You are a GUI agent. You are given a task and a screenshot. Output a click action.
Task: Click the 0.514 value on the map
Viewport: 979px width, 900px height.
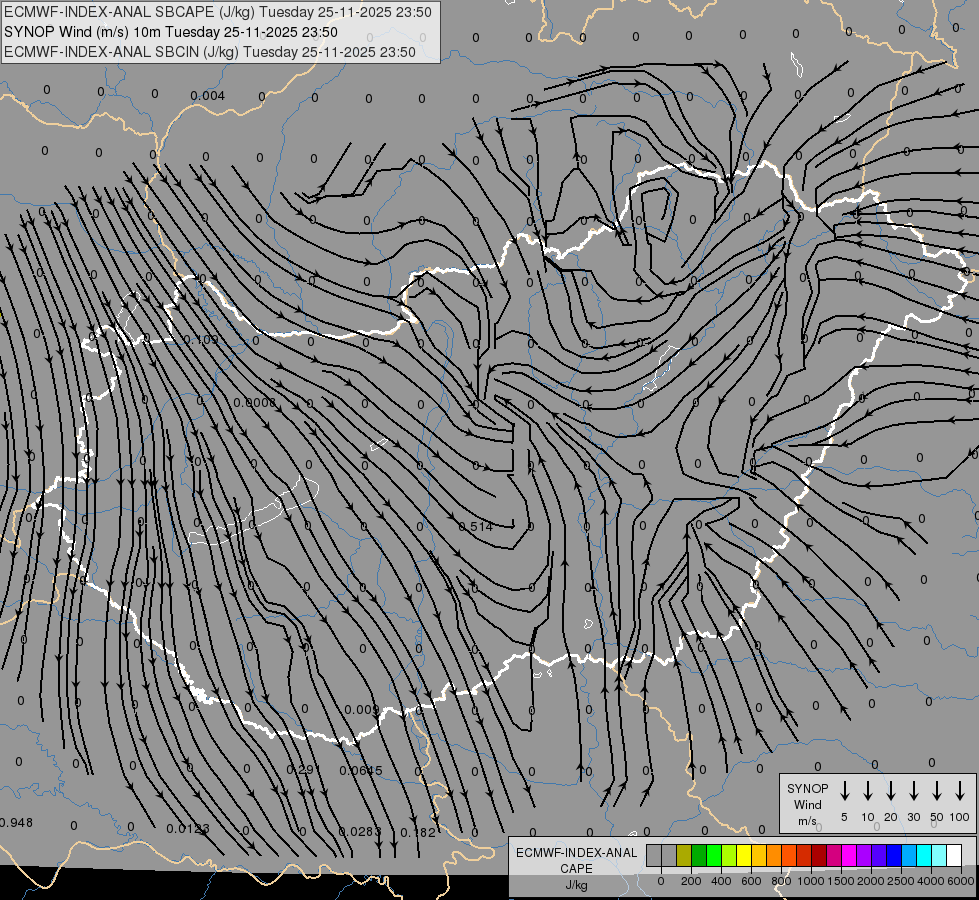(476, 527)
